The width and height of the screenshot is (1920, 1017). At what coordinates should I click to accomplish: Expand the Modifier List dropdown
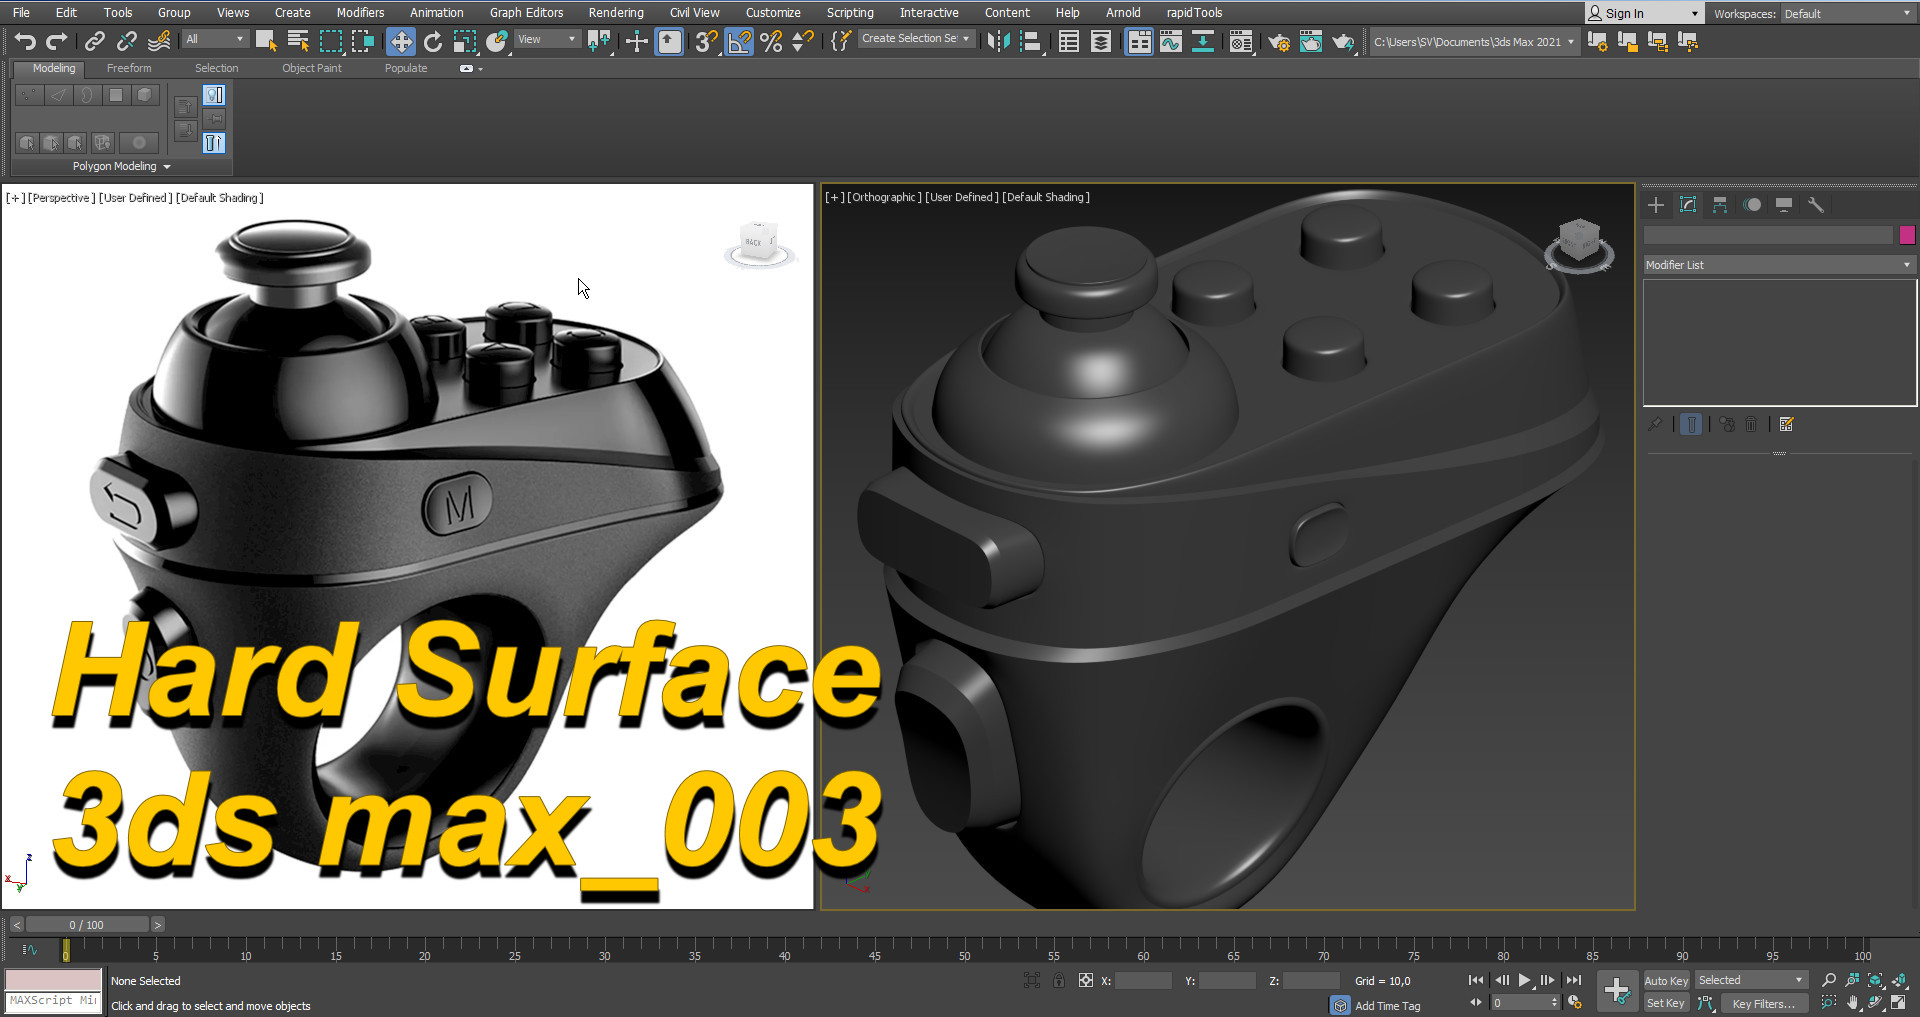click(x=1779, y=264)
